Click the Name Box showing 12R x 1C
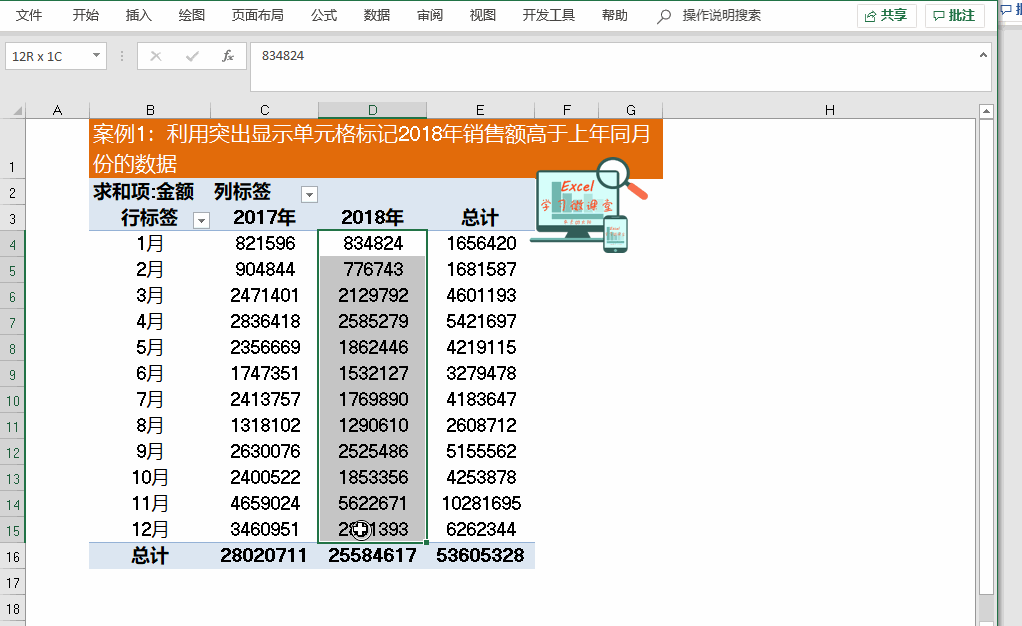This screenshot has height=626, width=1022. [49, 56]
